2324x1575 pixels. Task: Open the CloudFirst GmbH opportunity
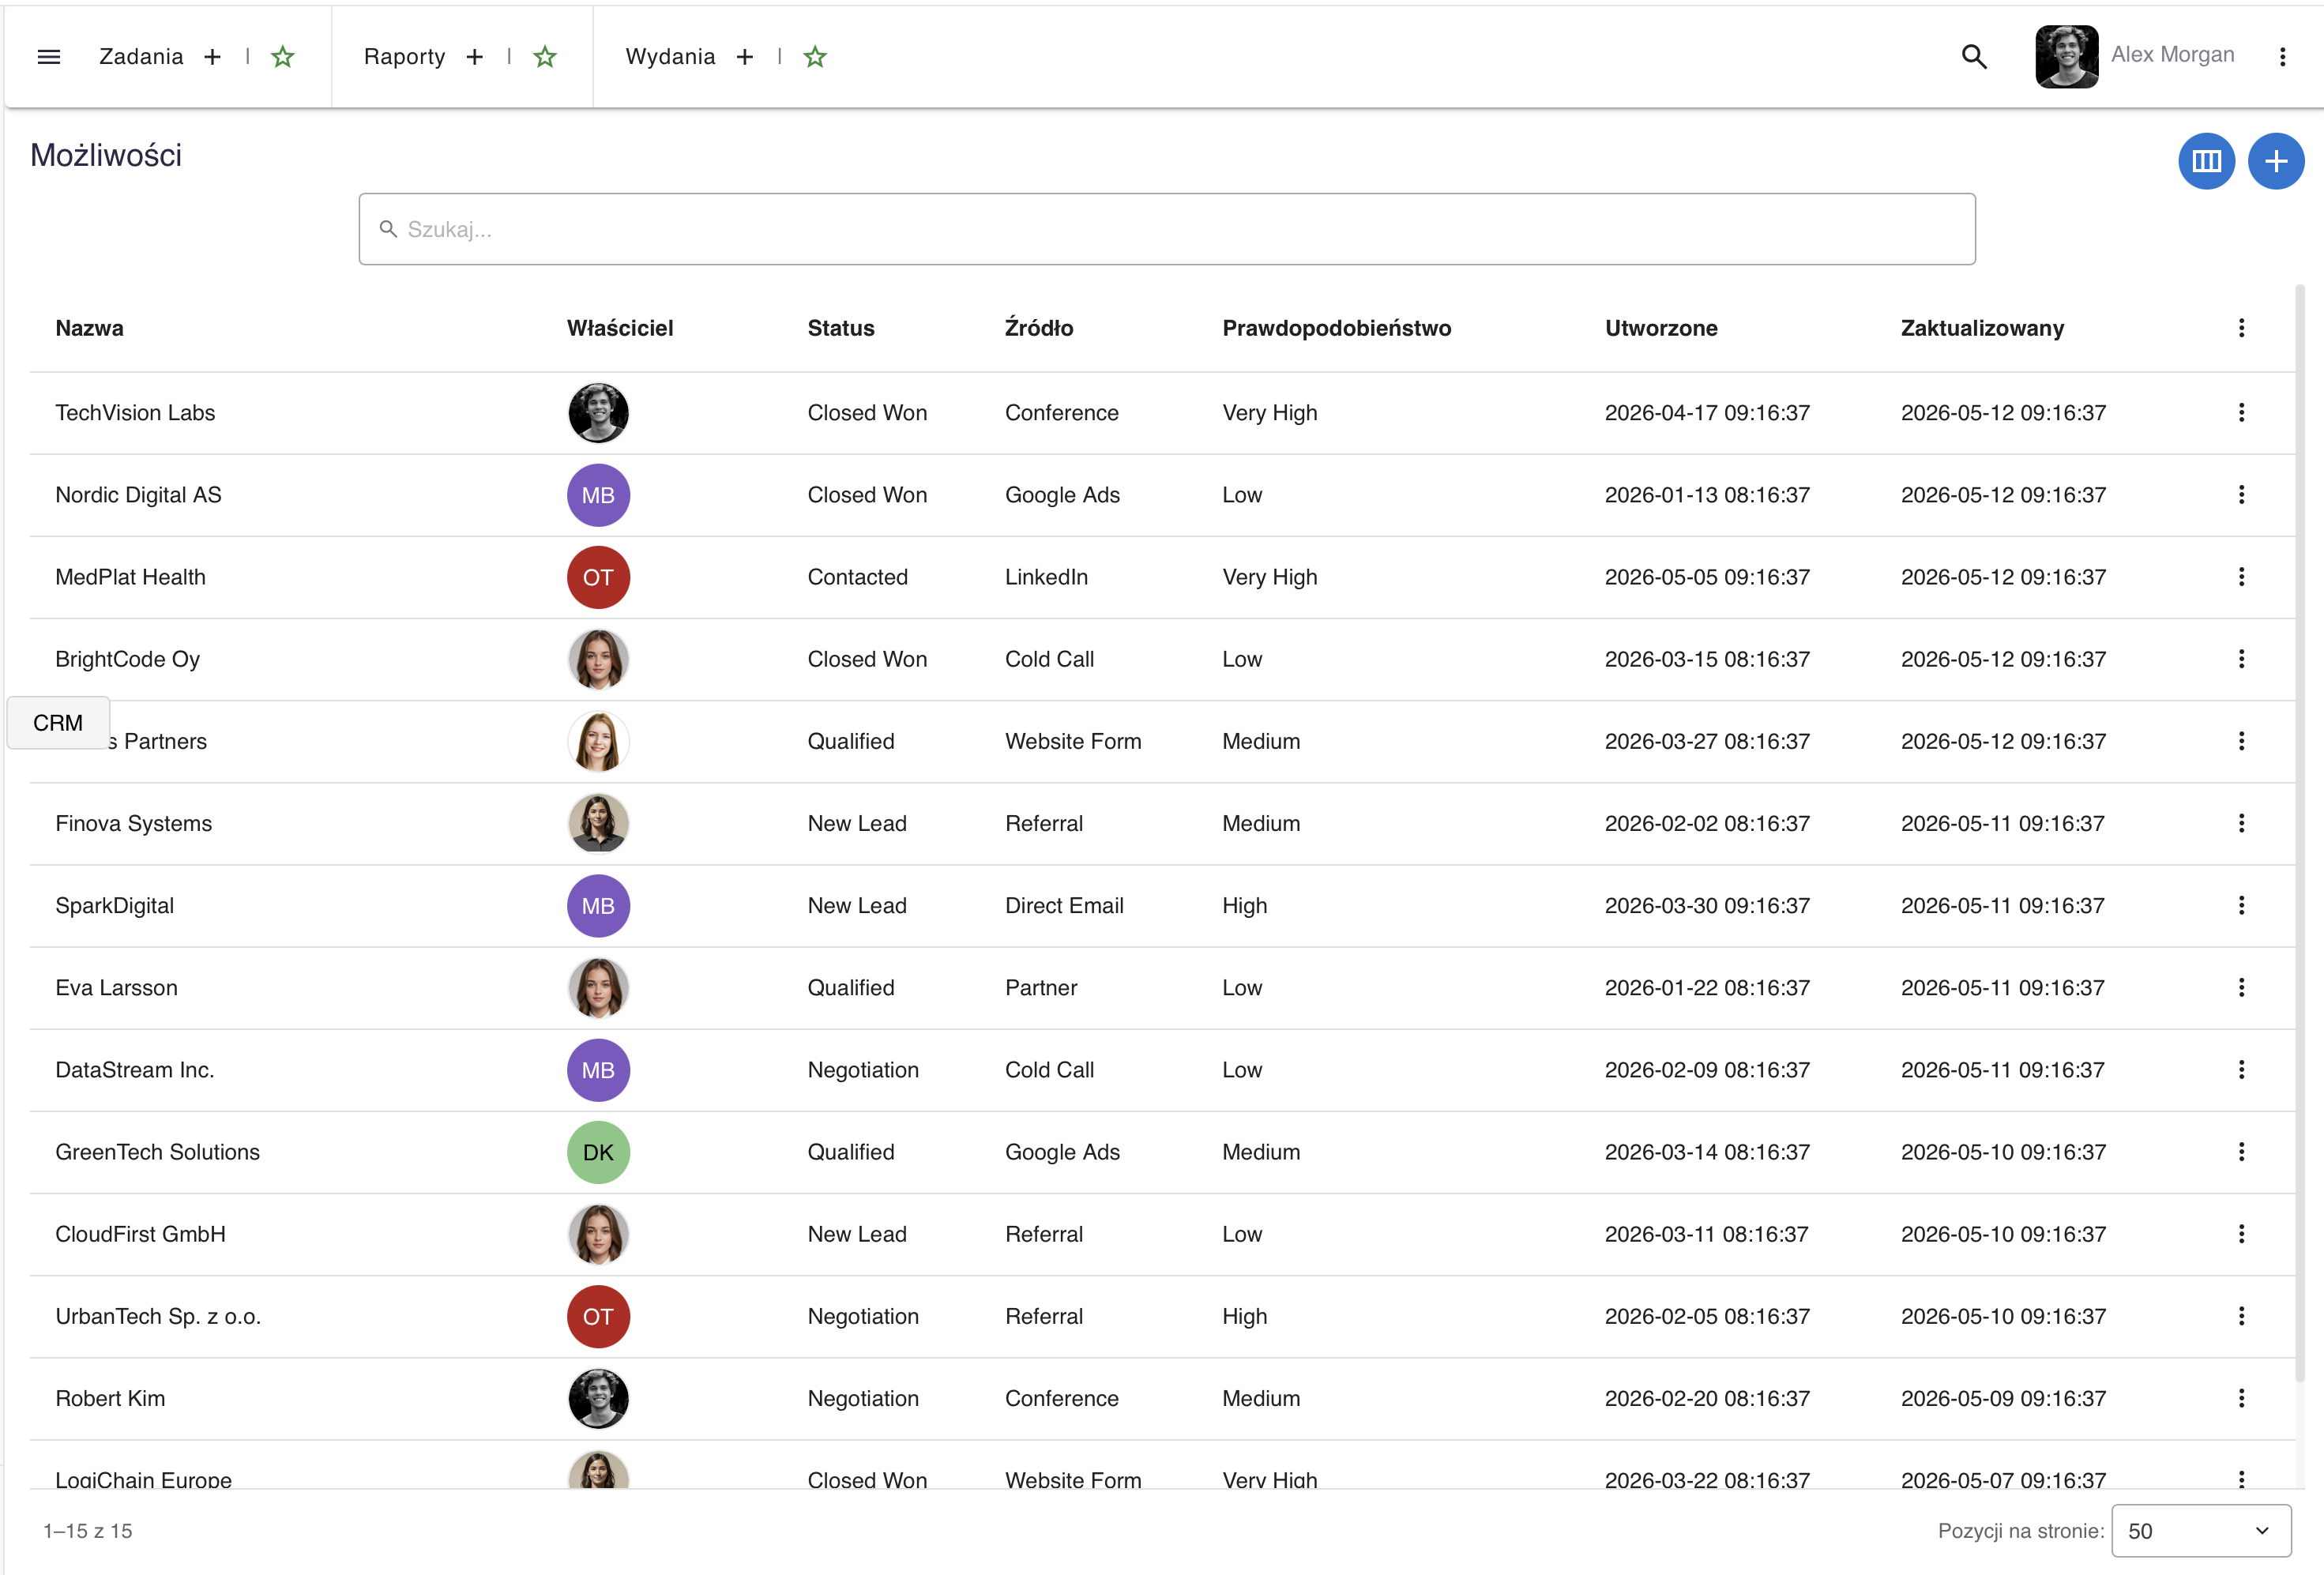point(140,1234)
